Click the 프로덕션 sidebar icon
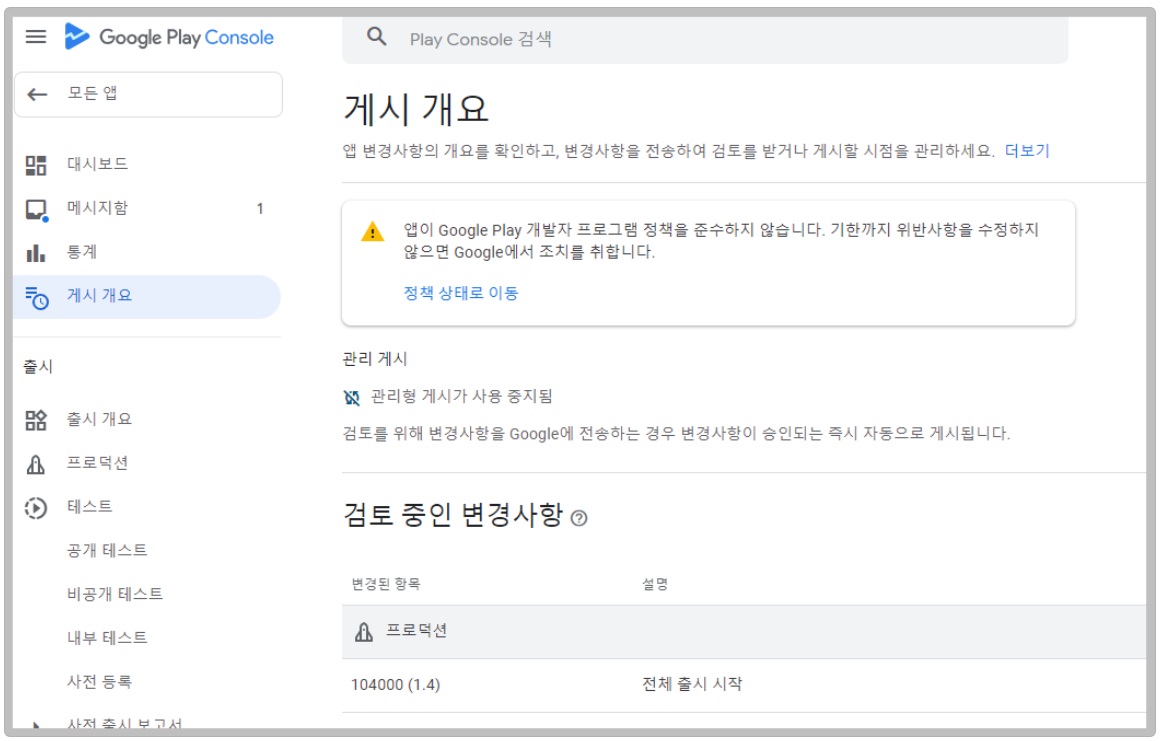The width and height of the screenshot is (1160, 741). pos(36,464)
